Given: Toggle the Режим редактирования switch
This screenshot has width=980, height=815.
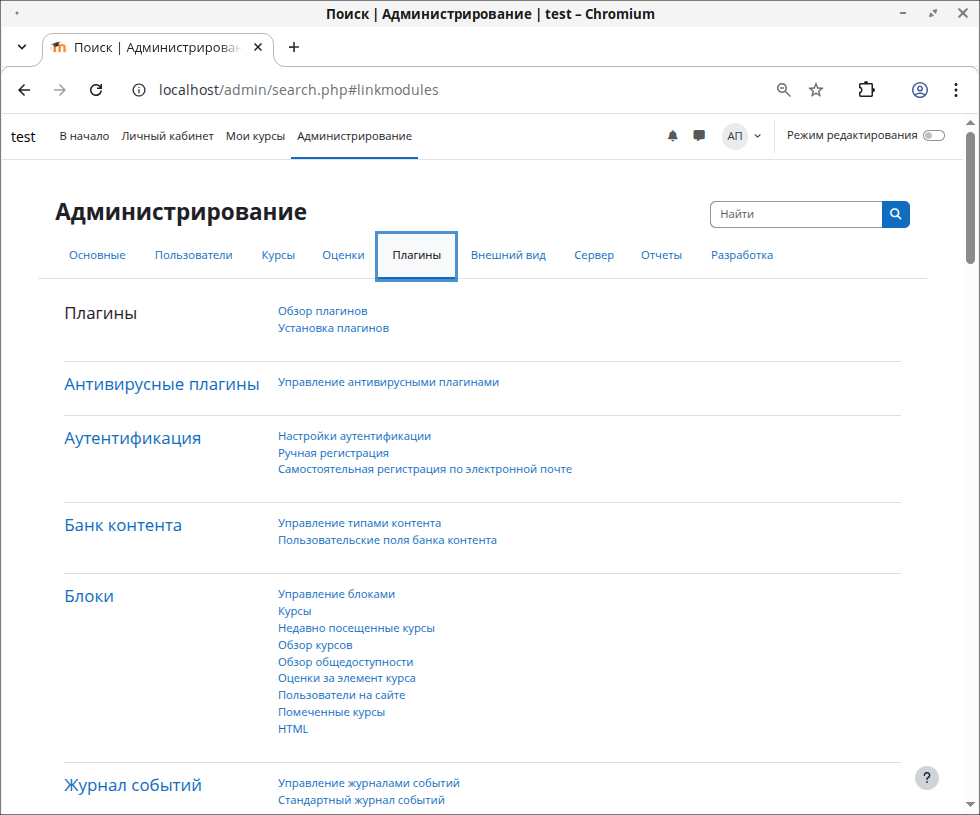Looking at the screenshot, I should [933, 136].
